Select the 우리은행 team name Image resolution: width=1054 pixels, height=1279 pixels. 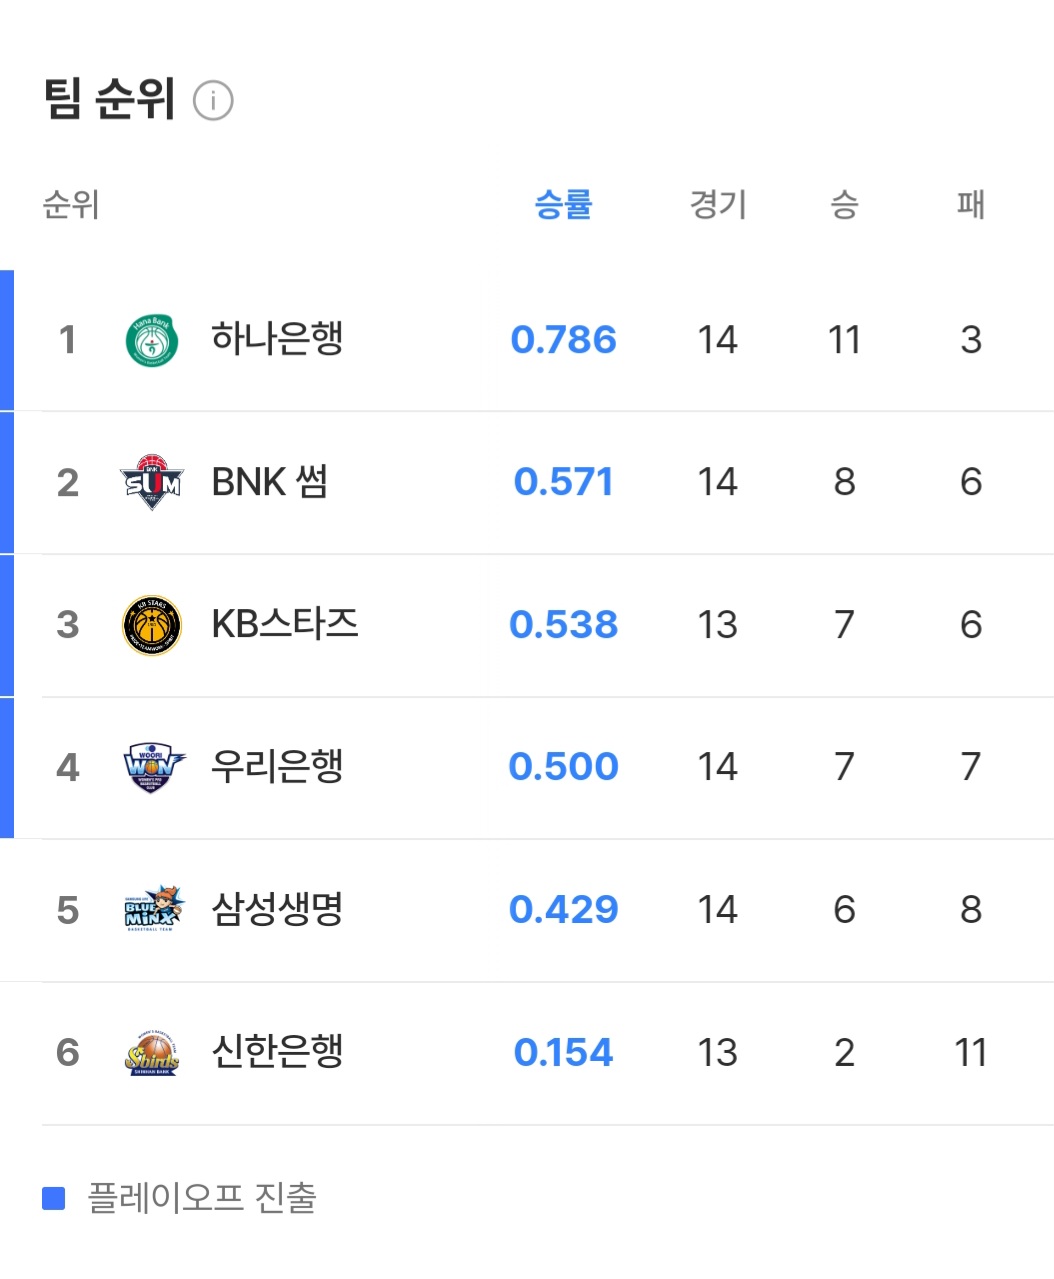pyautogui.click(x=277, y=767)
